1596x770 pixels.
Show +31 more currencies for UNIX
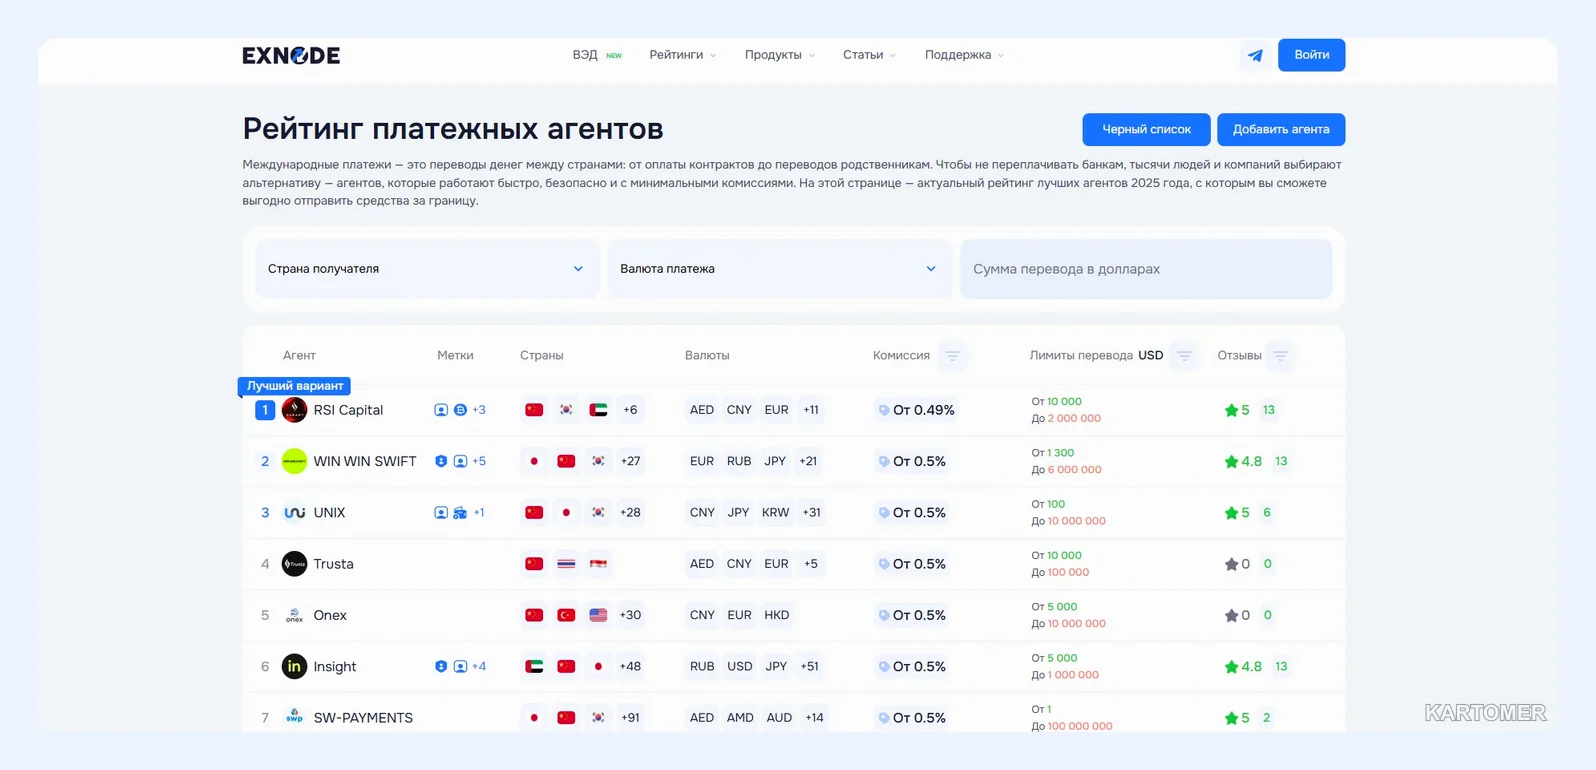pyautogui.click(x=812, y=513)
